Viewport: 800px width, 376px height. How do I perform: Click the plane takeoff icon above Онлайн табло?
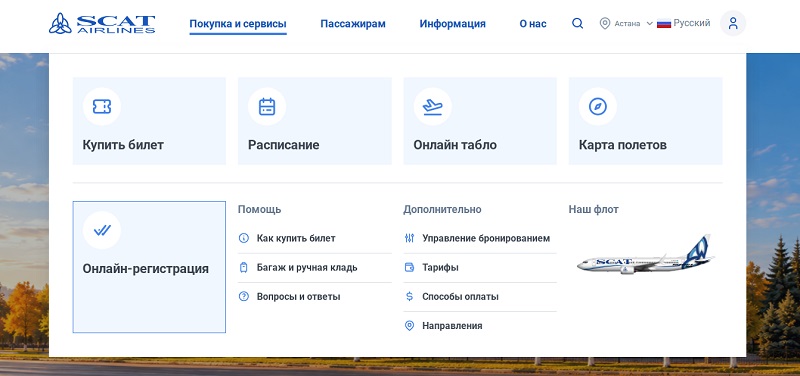click(433, 106)
